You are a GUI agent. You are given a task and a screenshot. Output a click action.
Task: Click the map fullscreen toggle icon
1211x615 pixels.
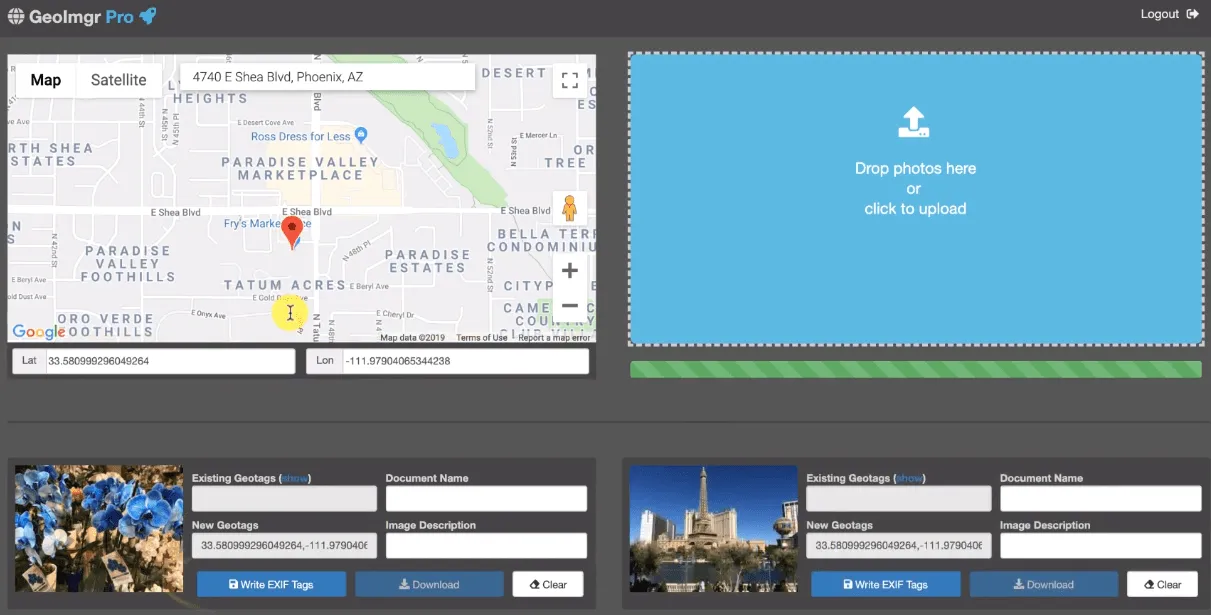(x=569, y=81)
